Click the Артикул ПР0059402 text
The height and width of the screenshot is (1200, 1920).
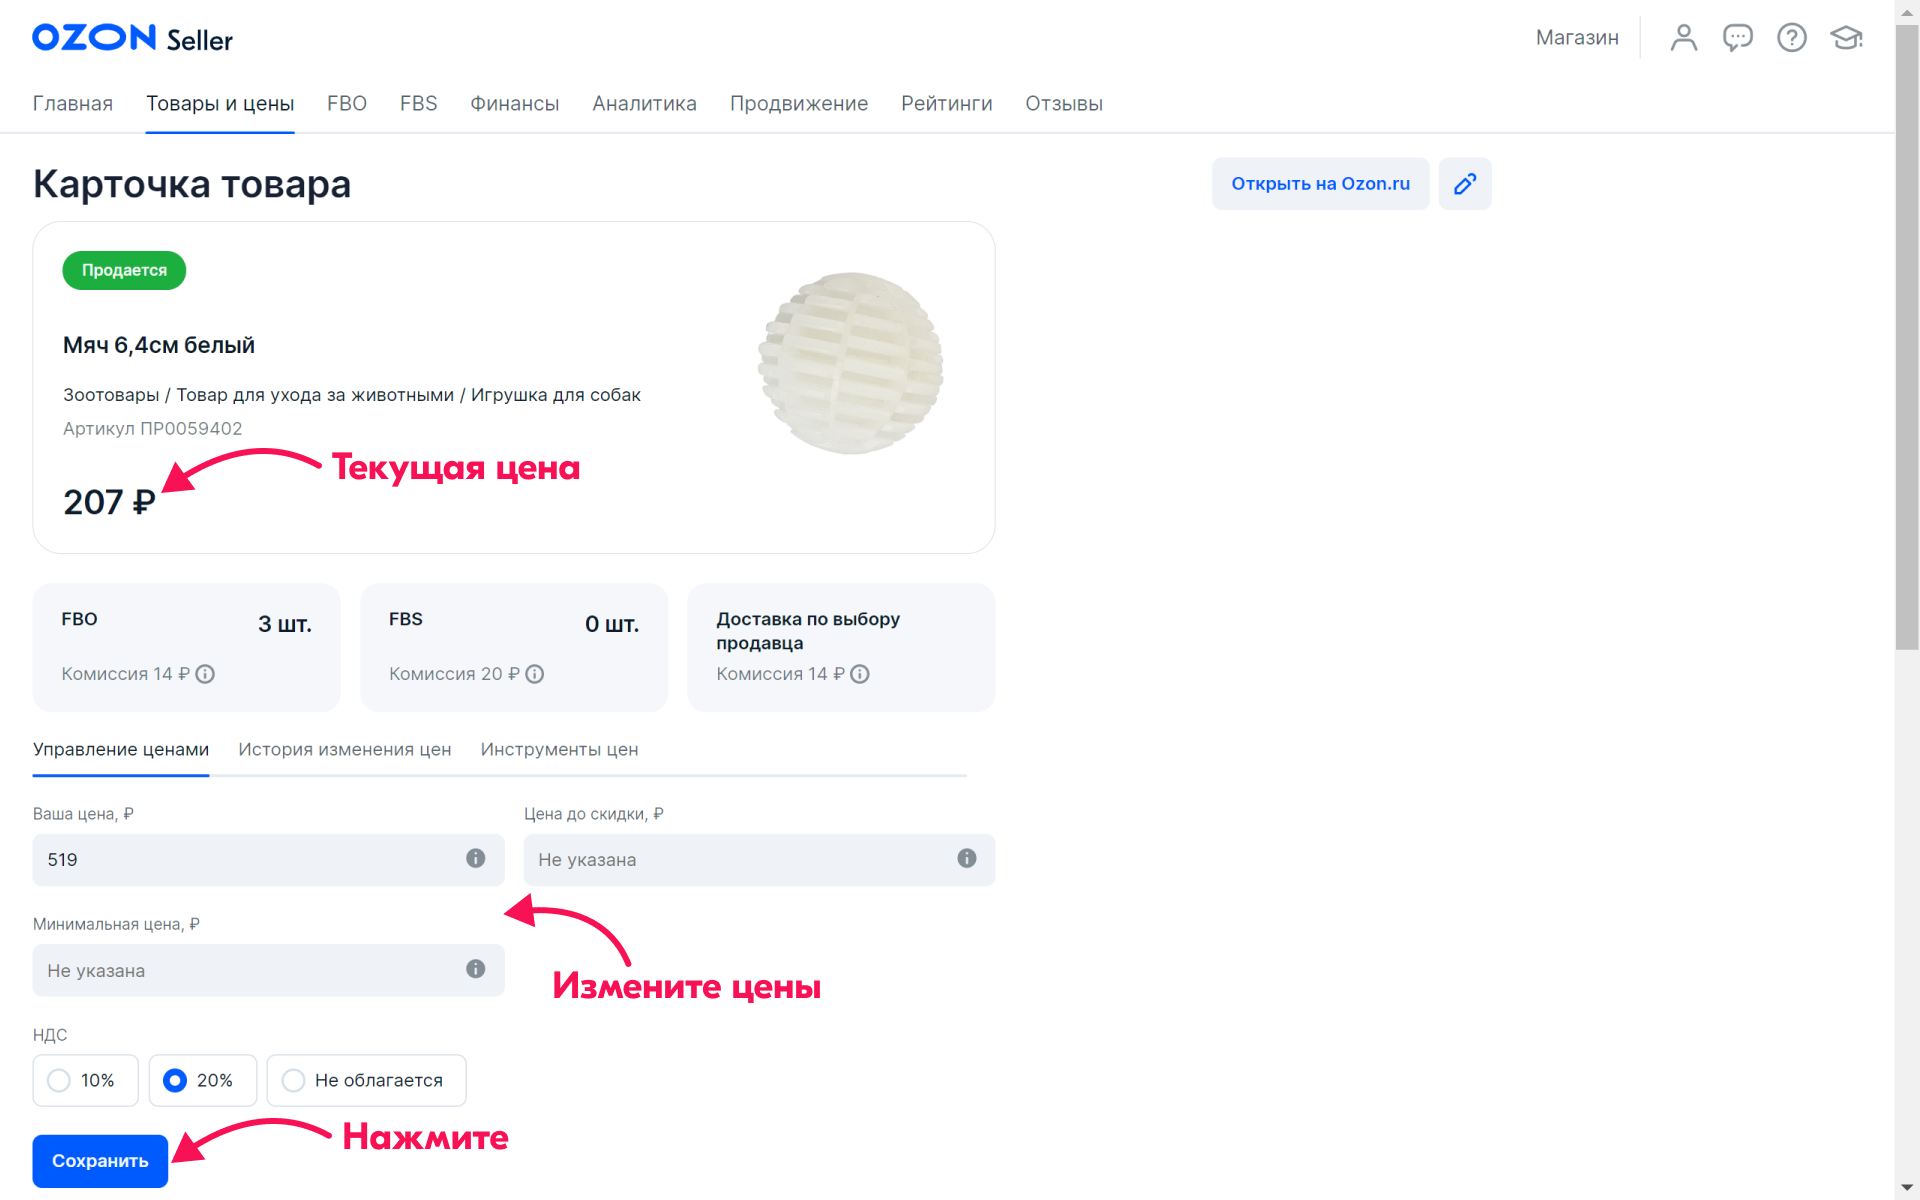click(x=153, y=429)
